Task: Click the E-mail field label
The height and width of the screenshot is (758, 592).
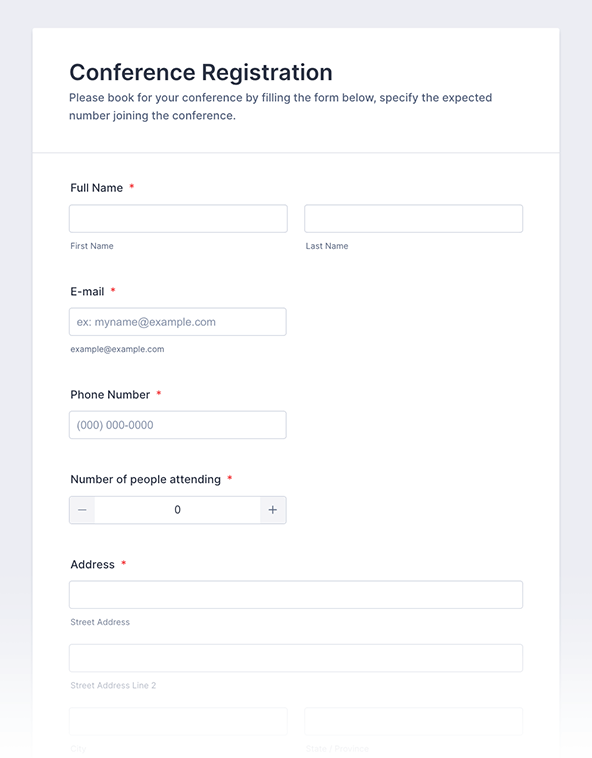Action: [87, 292]
